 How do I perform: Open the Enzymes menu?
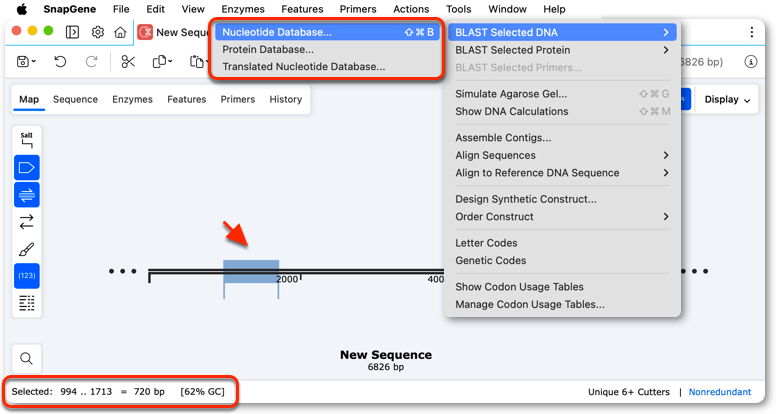click(x=243, y=9)
